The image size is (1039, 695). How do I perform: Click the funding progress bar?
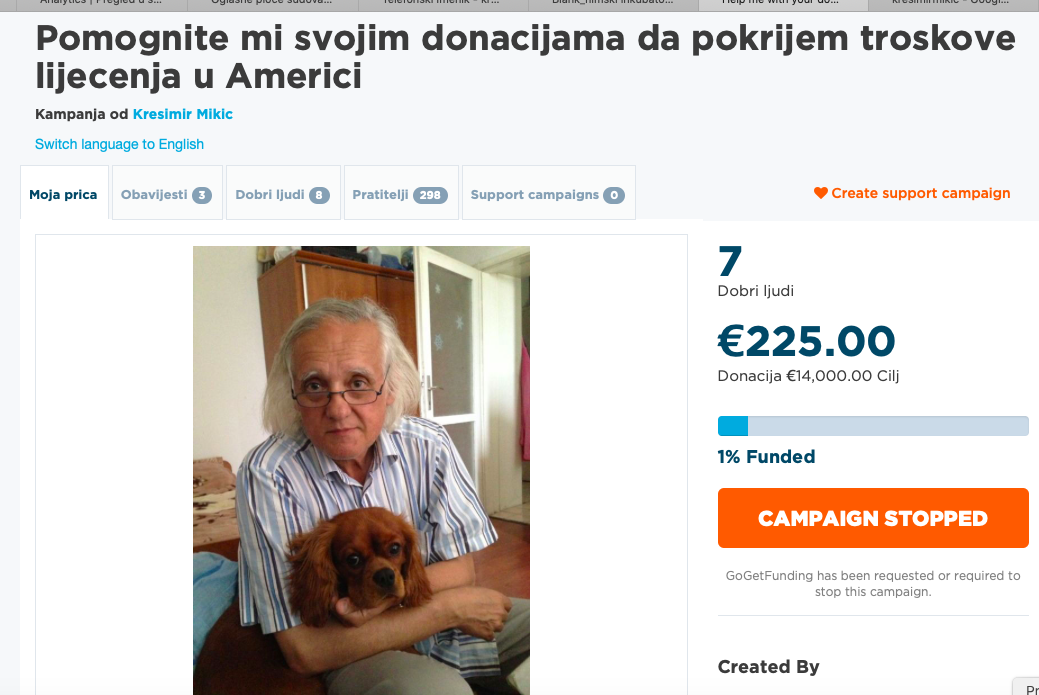click(x=873, y=426)
